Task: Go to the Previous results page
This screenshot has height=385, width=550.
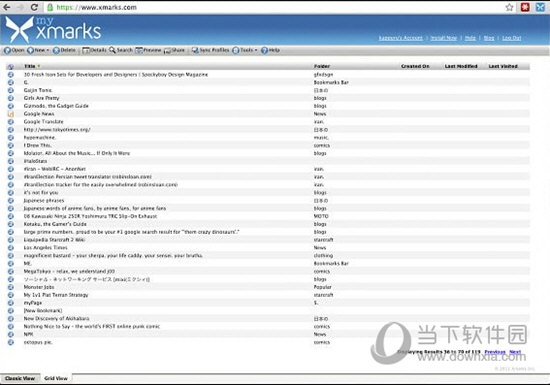Action: [x=495, y=352]
